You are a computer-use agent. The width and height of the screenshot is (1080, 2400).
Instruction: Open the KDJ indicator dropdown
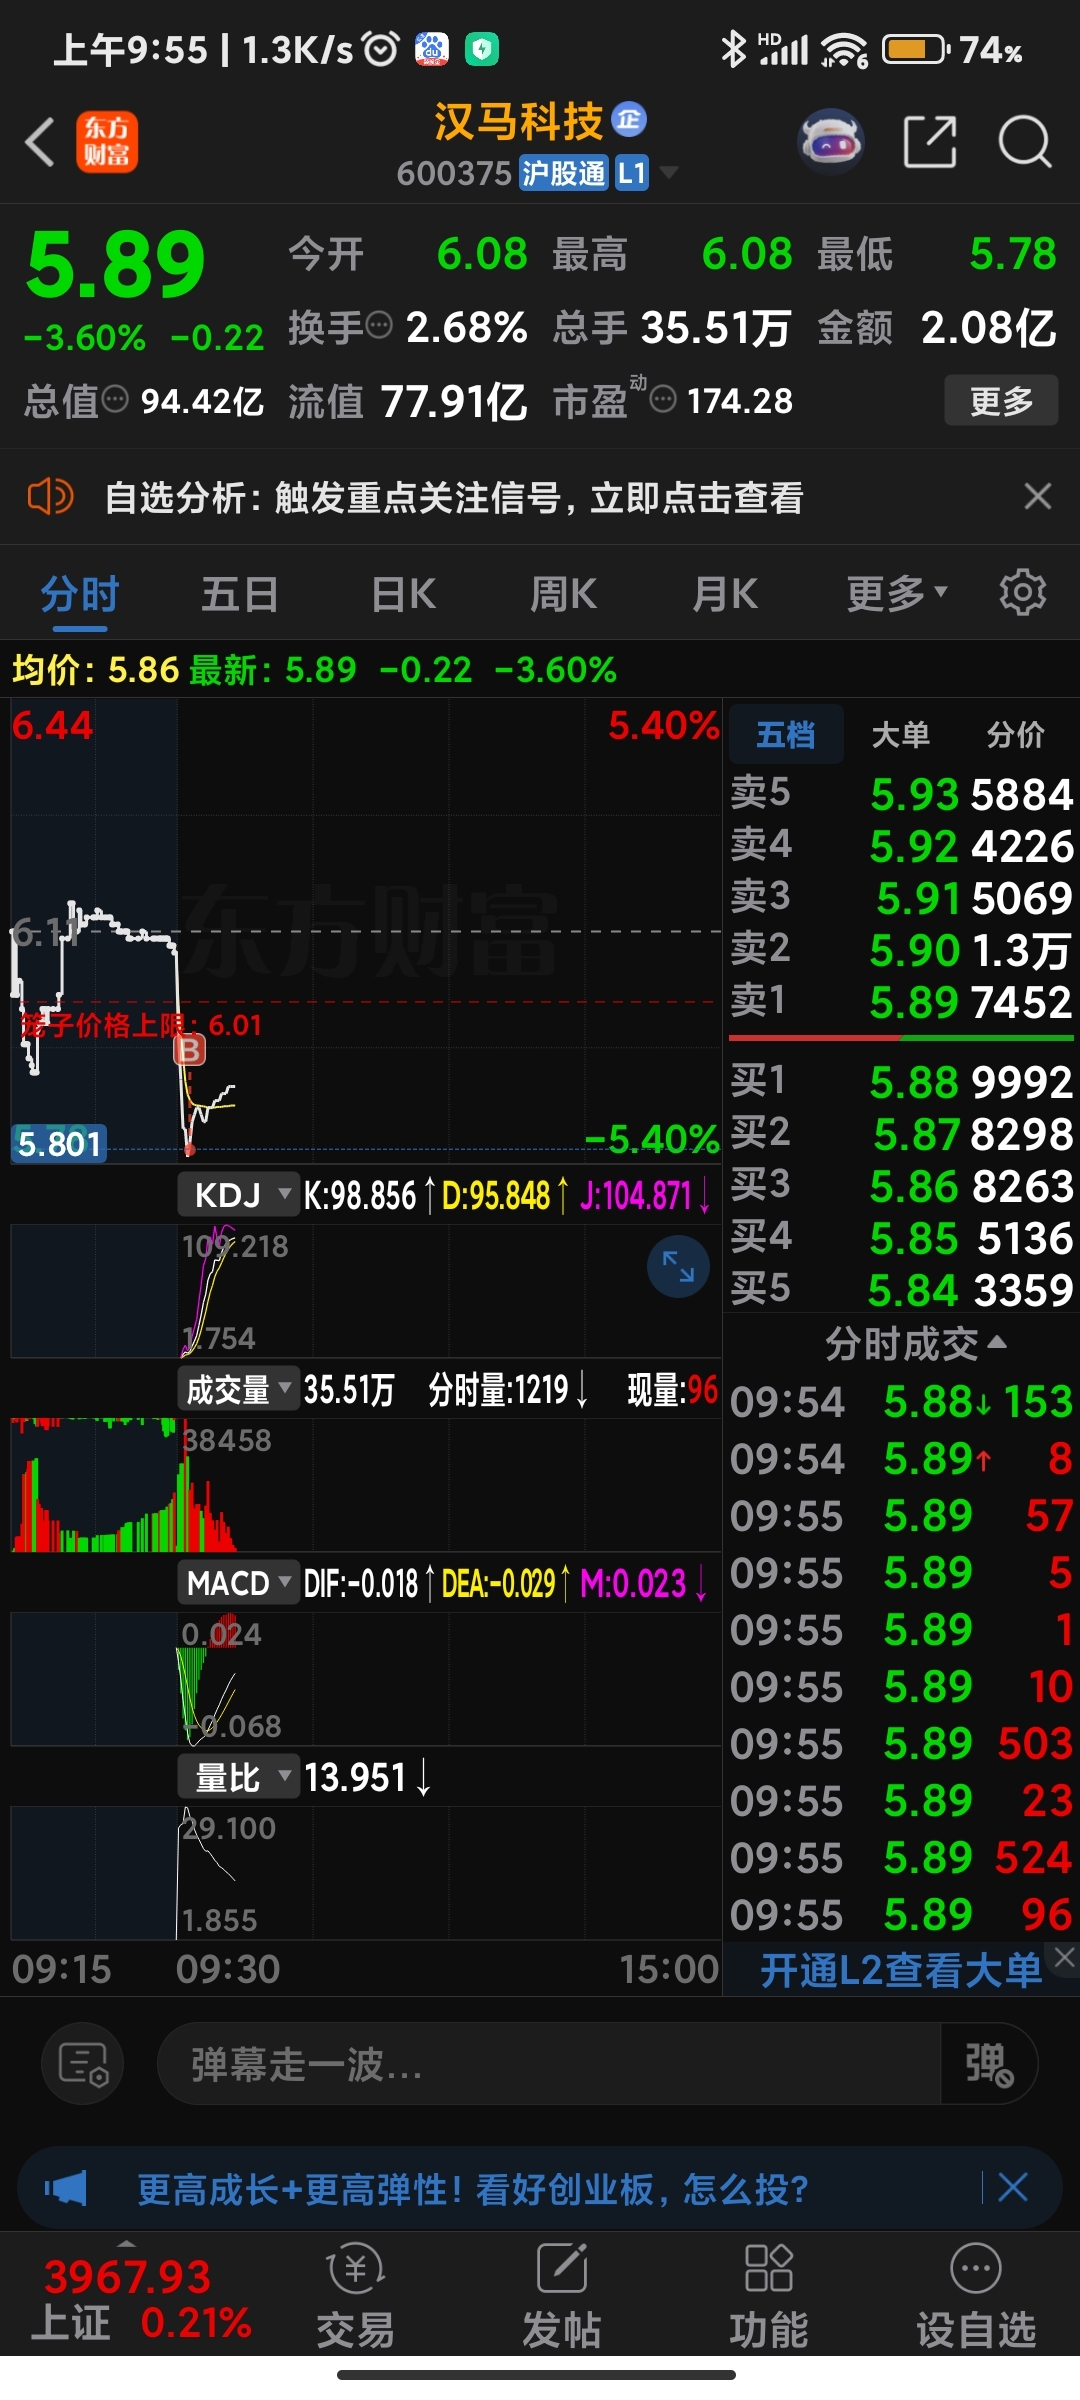pos(238,1194)
